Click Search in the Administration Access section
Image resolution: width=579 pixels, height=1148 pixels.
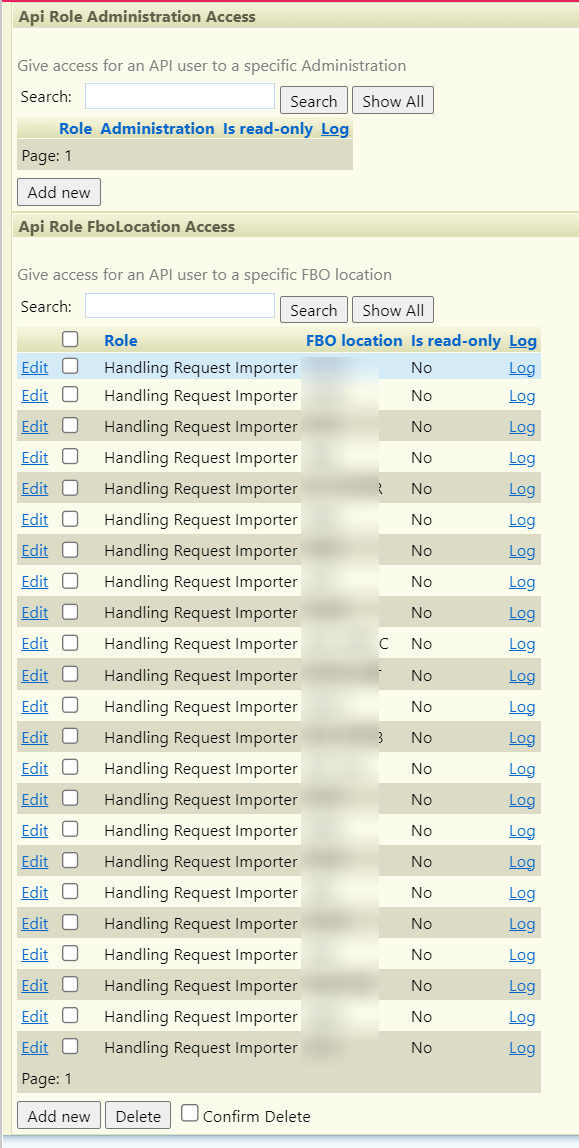point(313,101)
